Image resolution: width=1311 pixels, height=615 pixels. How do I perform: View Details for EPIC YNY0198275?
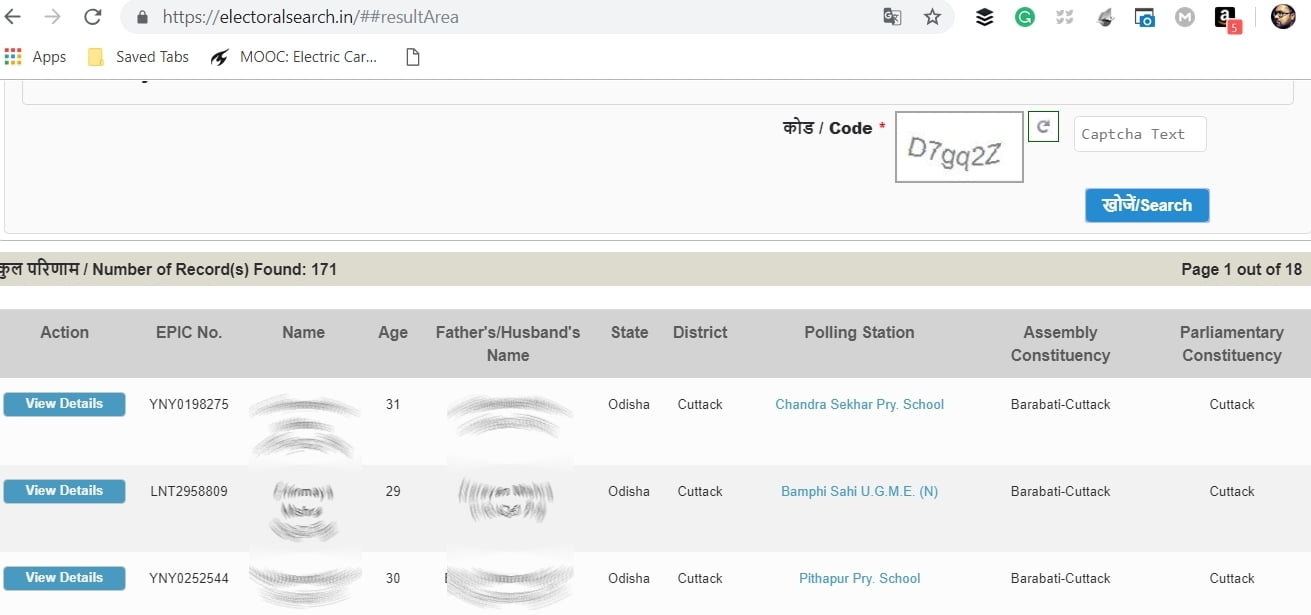pos(64,404)
